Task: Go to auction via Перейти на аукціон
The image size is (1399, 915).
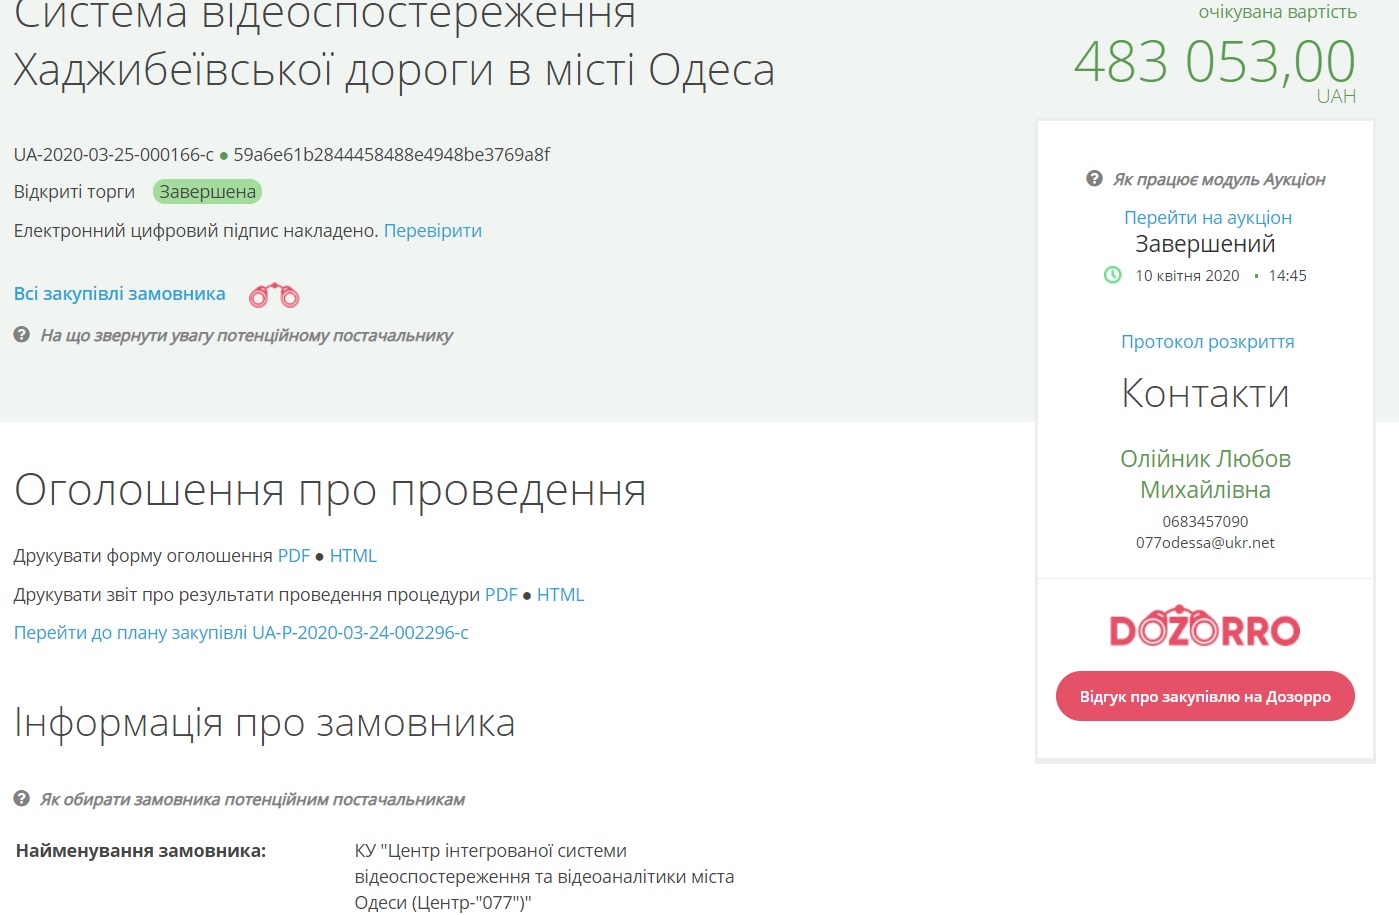Action: tap(1207, 218)
